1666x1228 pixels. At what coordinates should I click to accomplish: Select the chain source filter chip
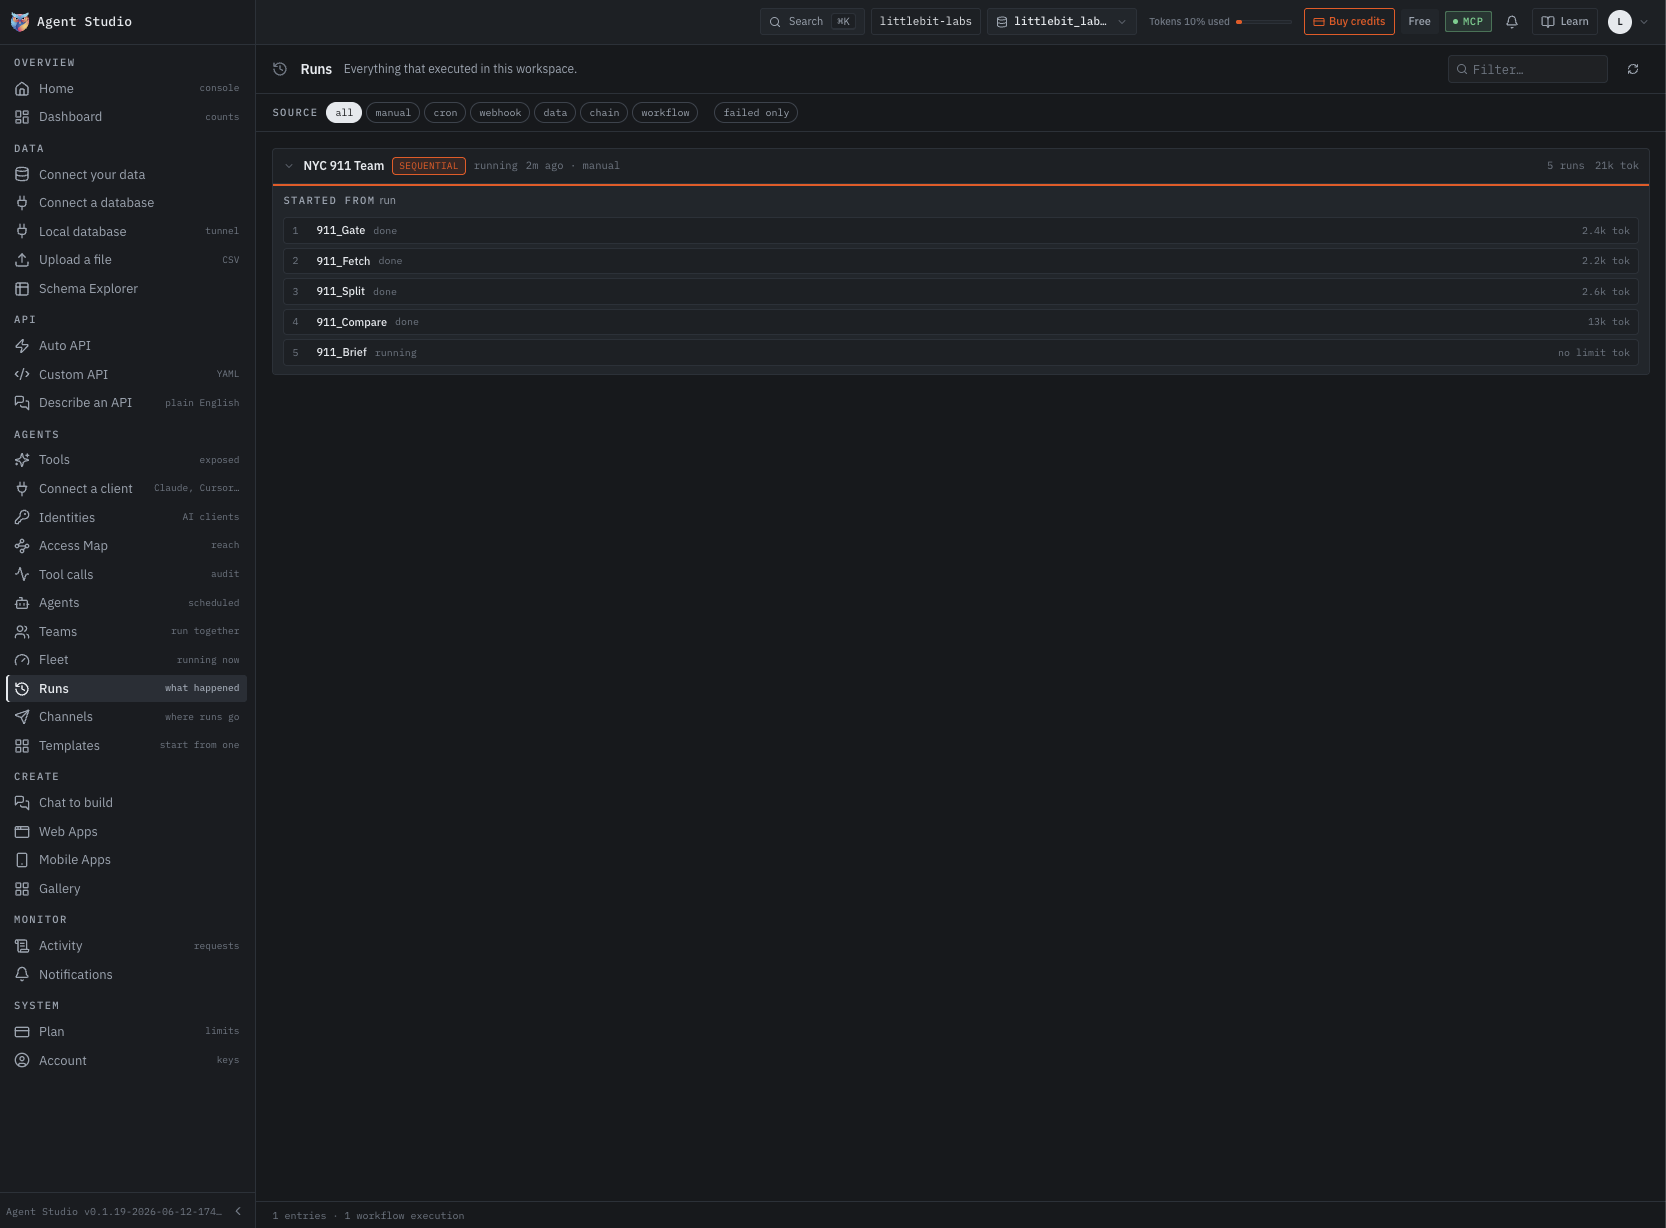click(x=604, y=113)
